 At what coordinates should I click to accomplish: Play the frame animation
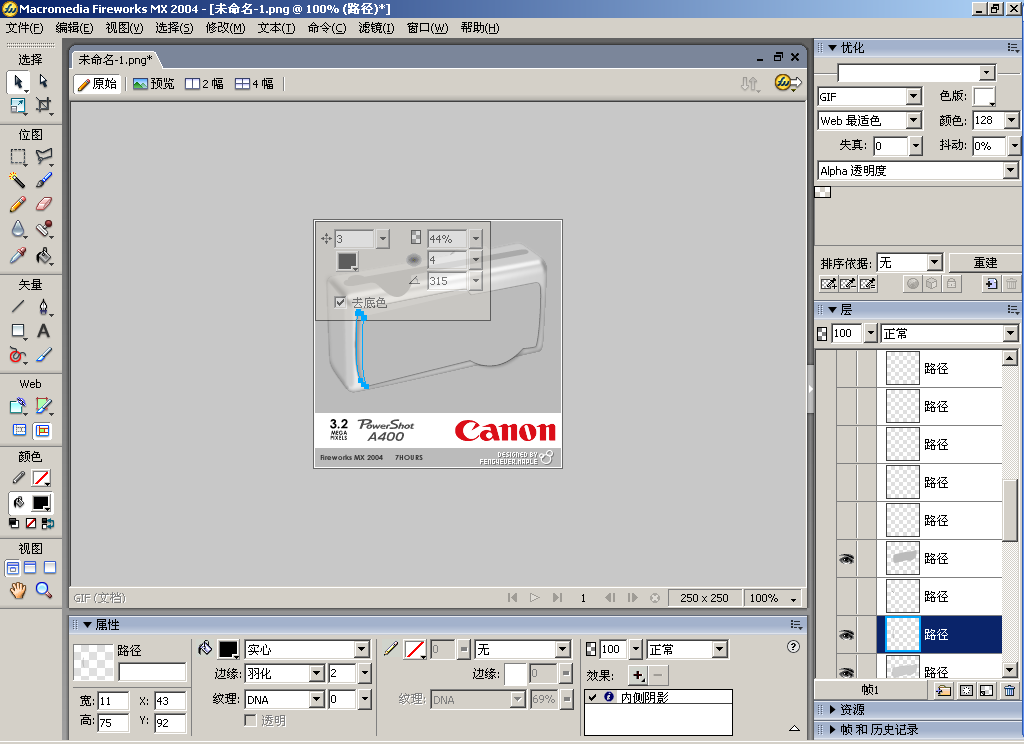535,598
